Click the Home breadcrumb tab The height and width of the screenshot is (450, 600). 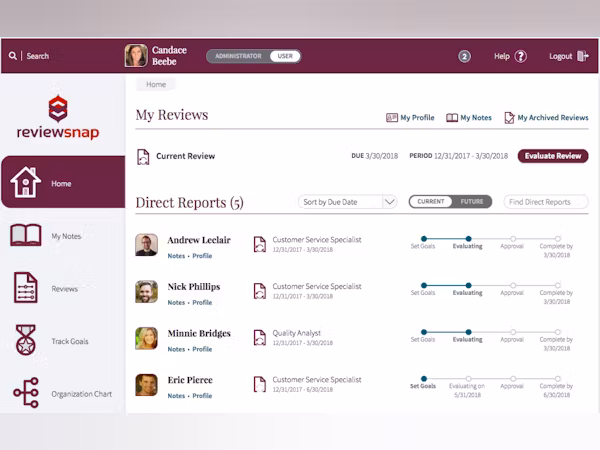click(x=155, y=85)
